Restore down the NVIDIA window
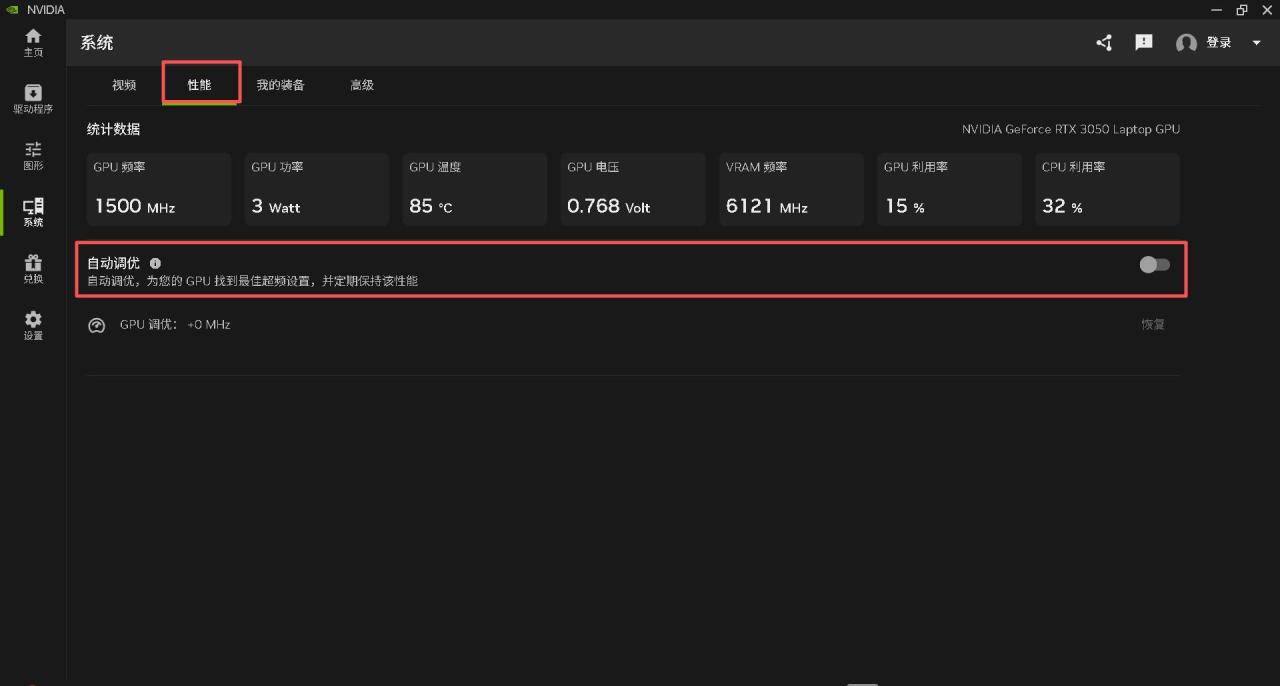This screenshot has width=1280, height=686. (1242, 10)
